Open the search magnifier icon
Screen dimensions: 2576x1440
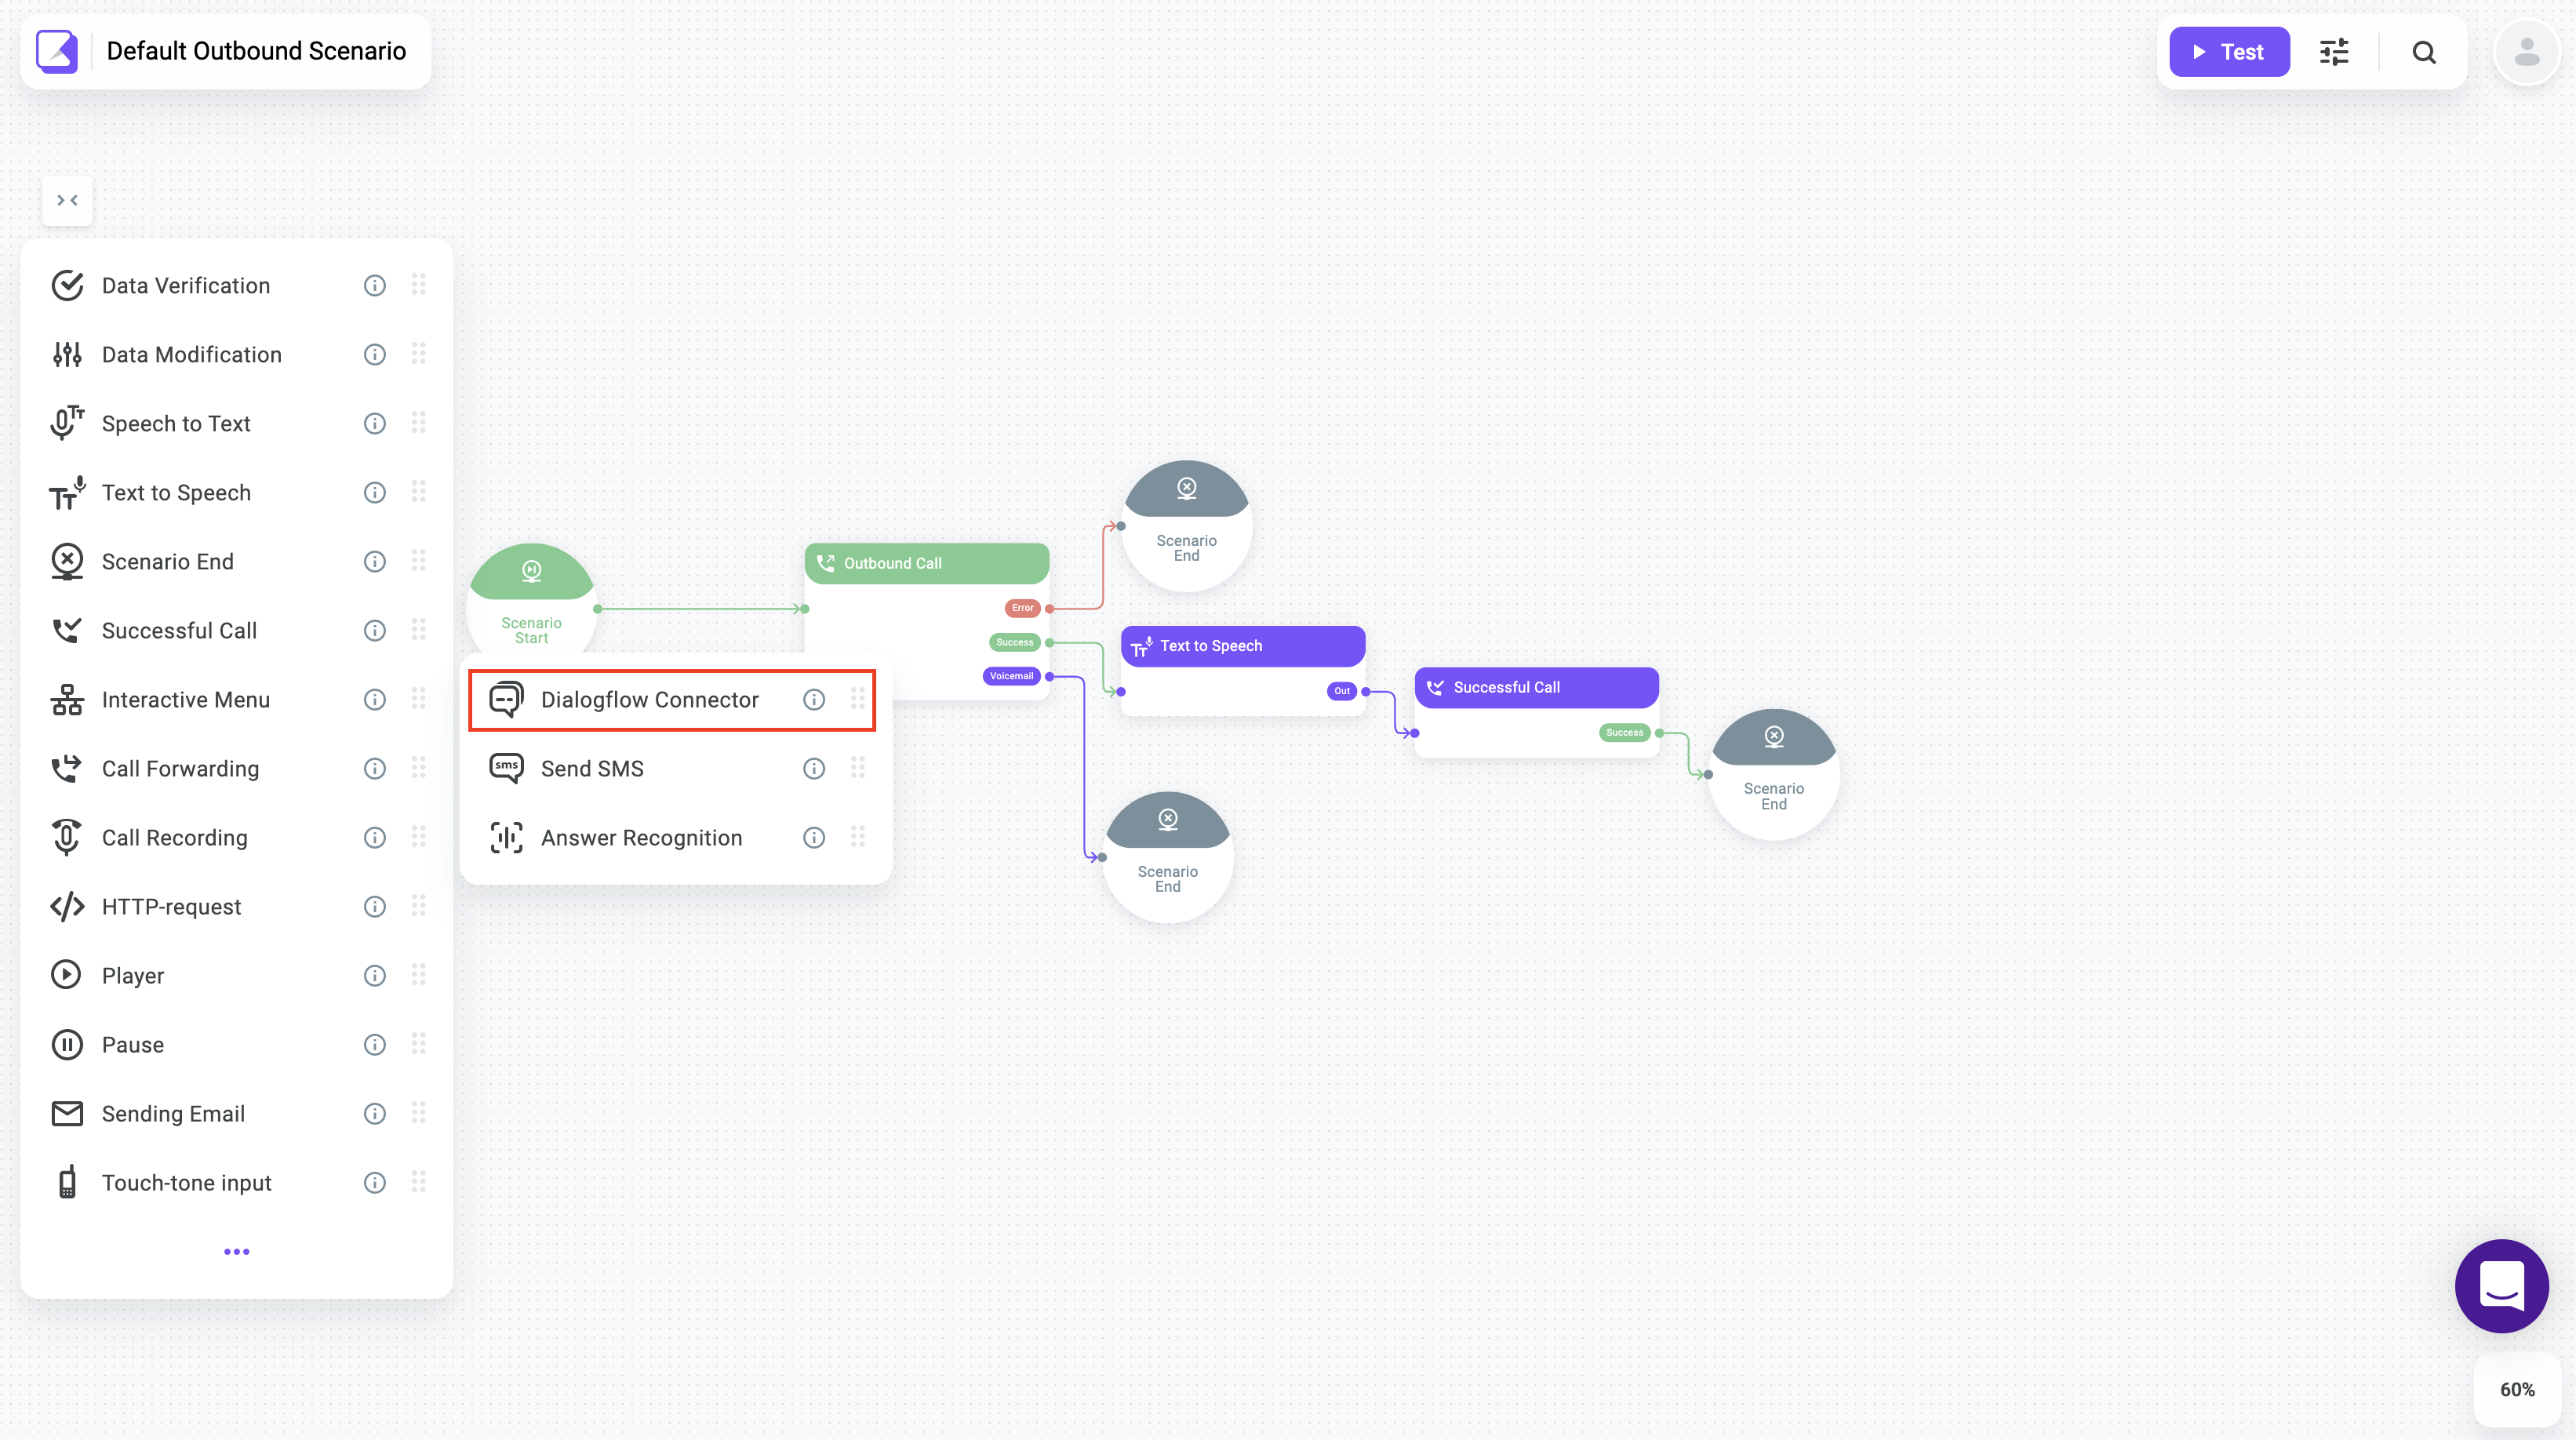pos(2424,52)
